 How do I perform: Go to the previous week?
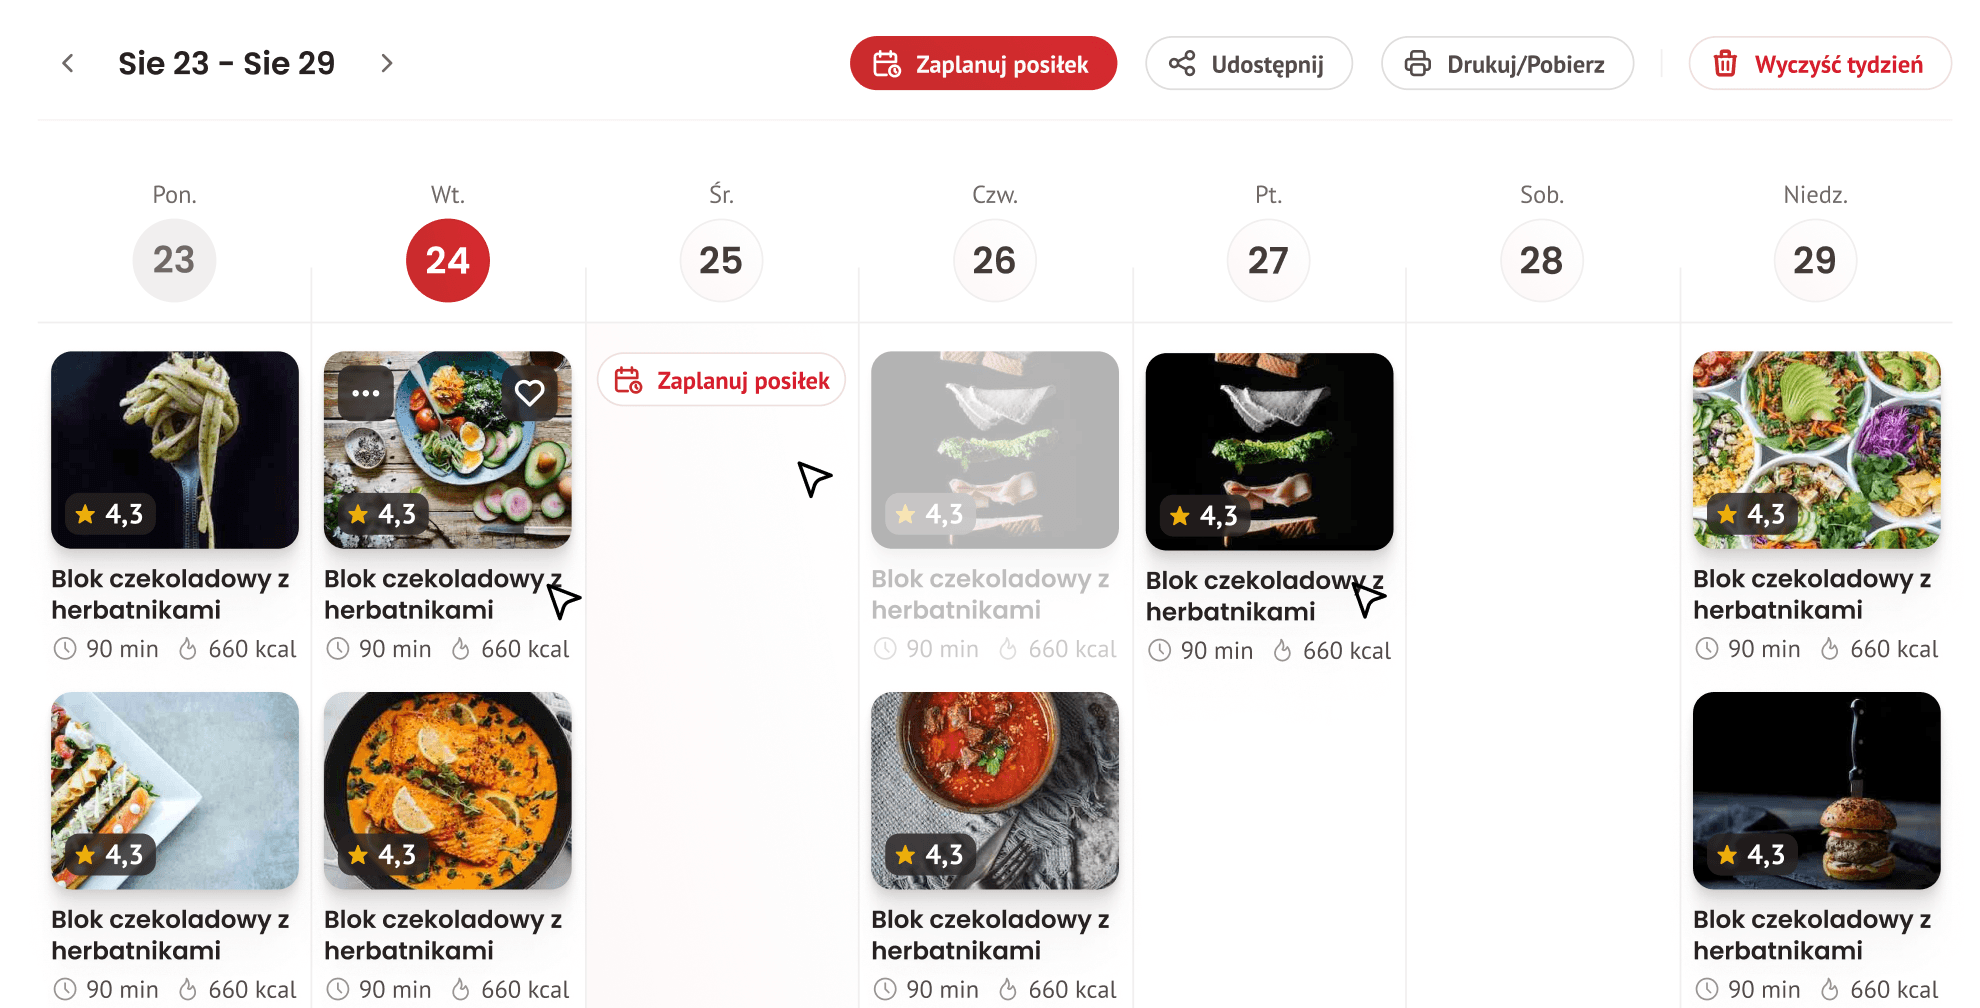click(x=68, y=63)
